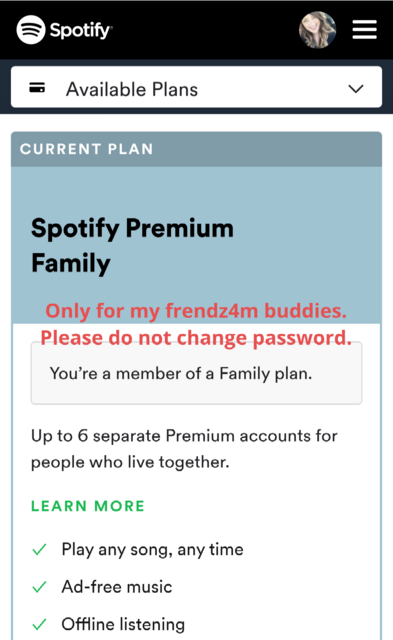Open the user profile avatar photo
Viewport: 393px width, 640px height.
[318, 30]
